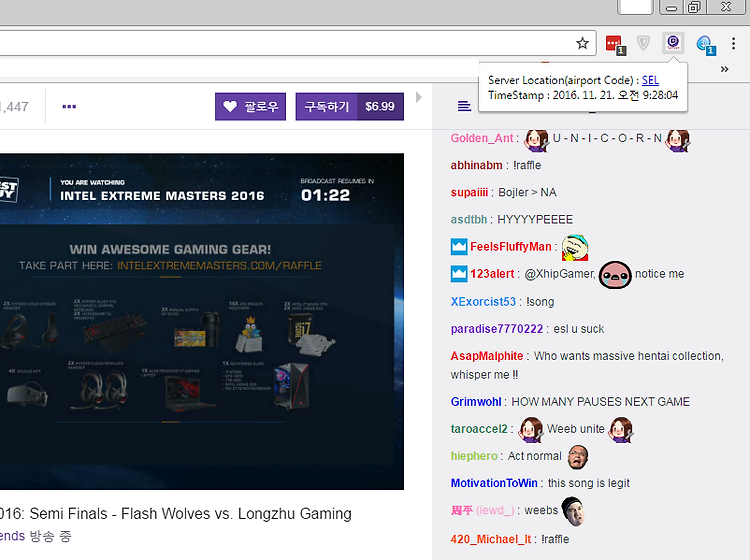
Task: Click the emote before 'Weeb unite'
Action: pos(531,429)
